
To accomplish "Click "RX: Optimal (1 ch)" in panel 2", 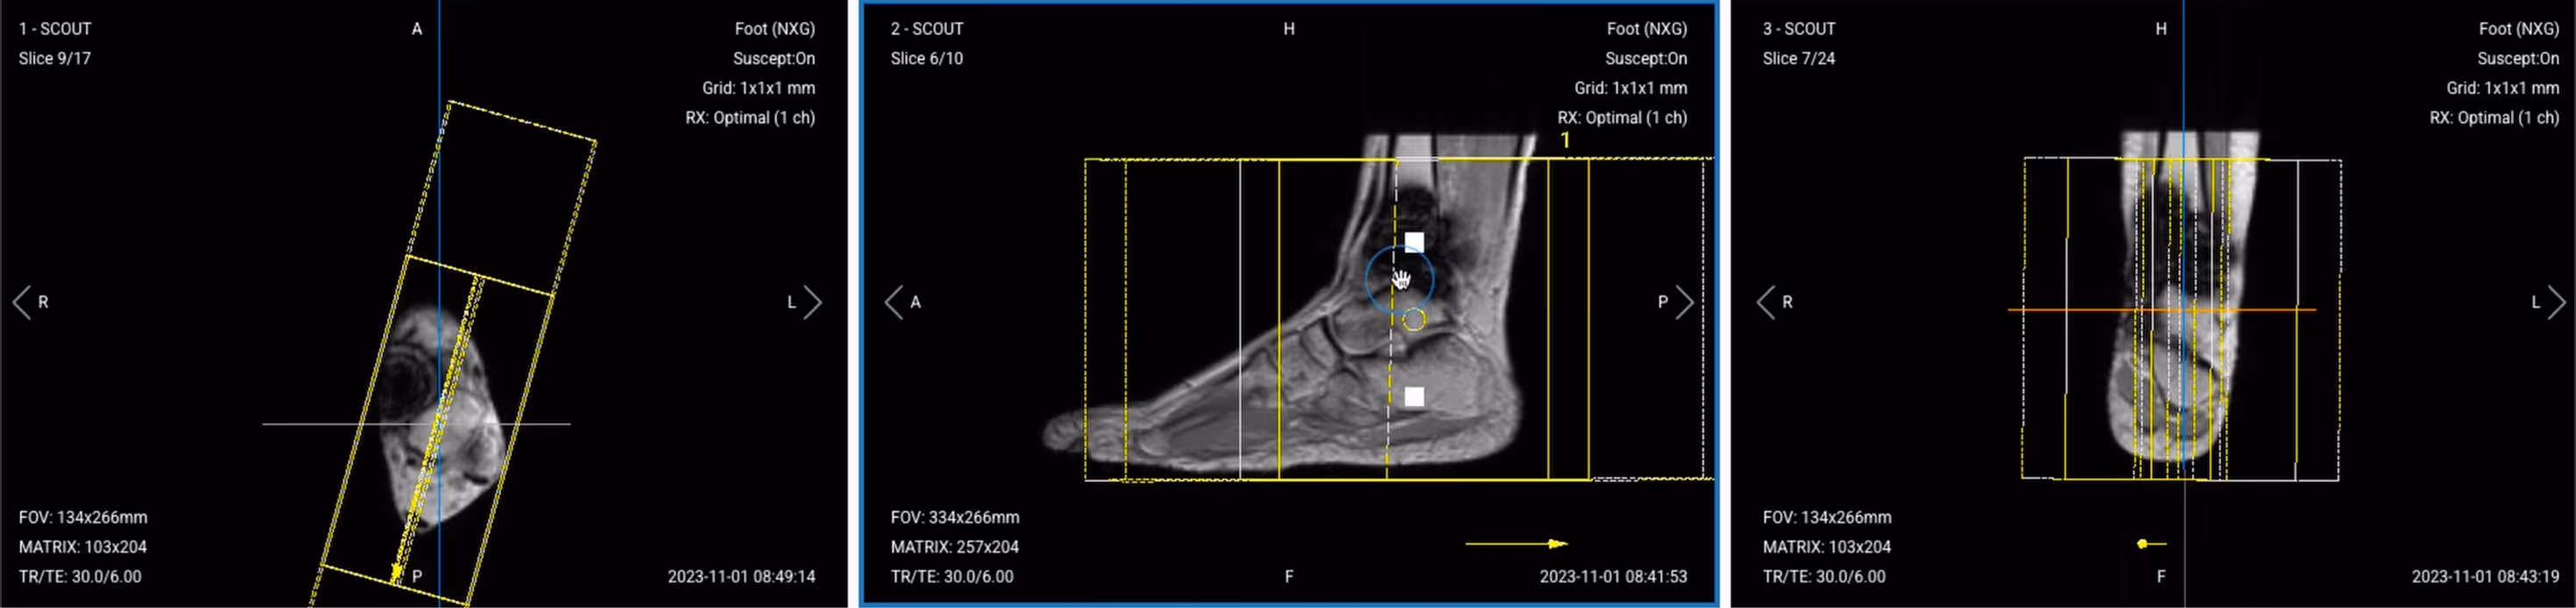I will (x=1622, y=117).
